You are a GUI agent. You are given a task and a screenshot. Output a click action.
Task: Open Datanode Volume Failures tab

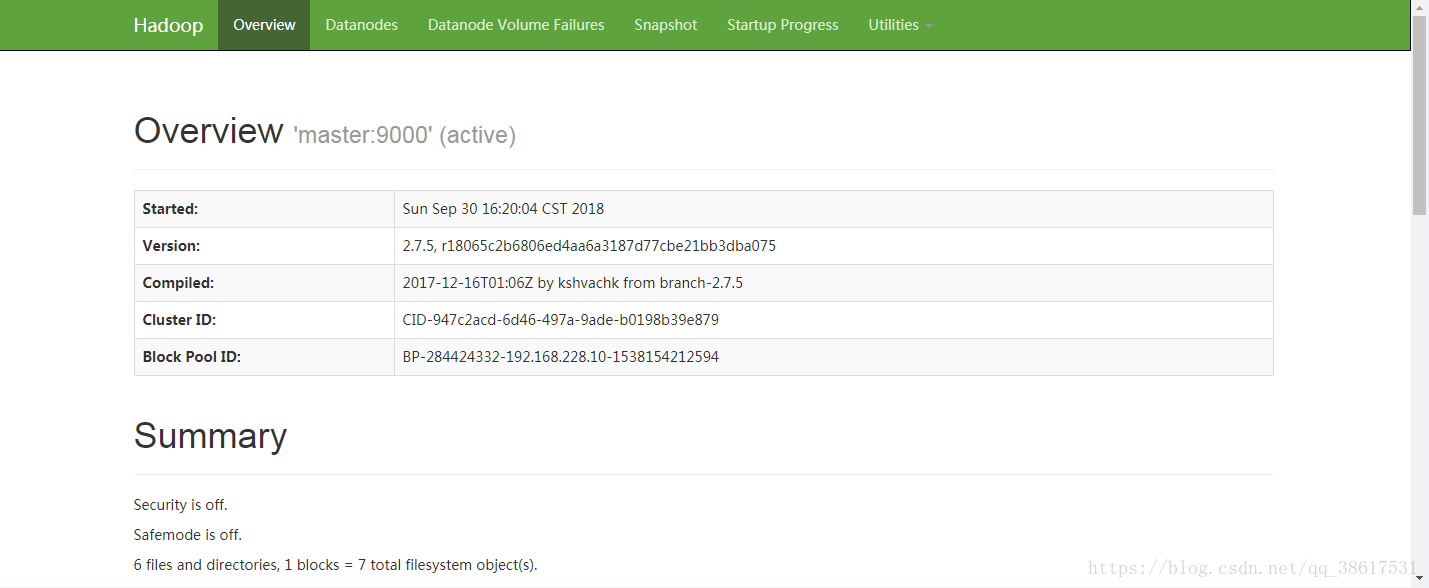pos(516,25)
